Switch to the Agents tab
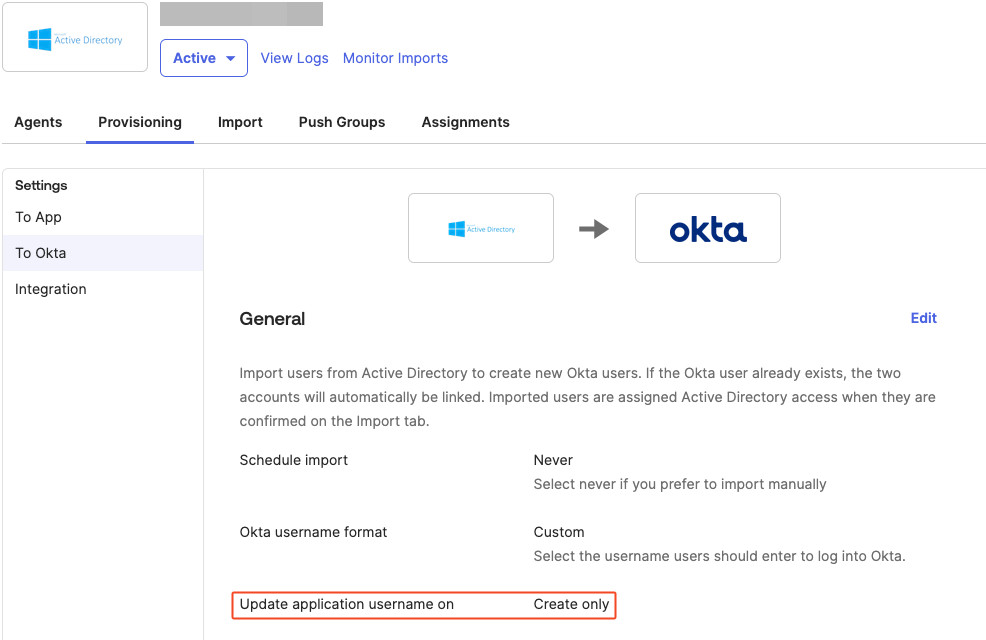The width and height of the screenshot is (986, 640). pyautogui.click(x=38, y=121)
